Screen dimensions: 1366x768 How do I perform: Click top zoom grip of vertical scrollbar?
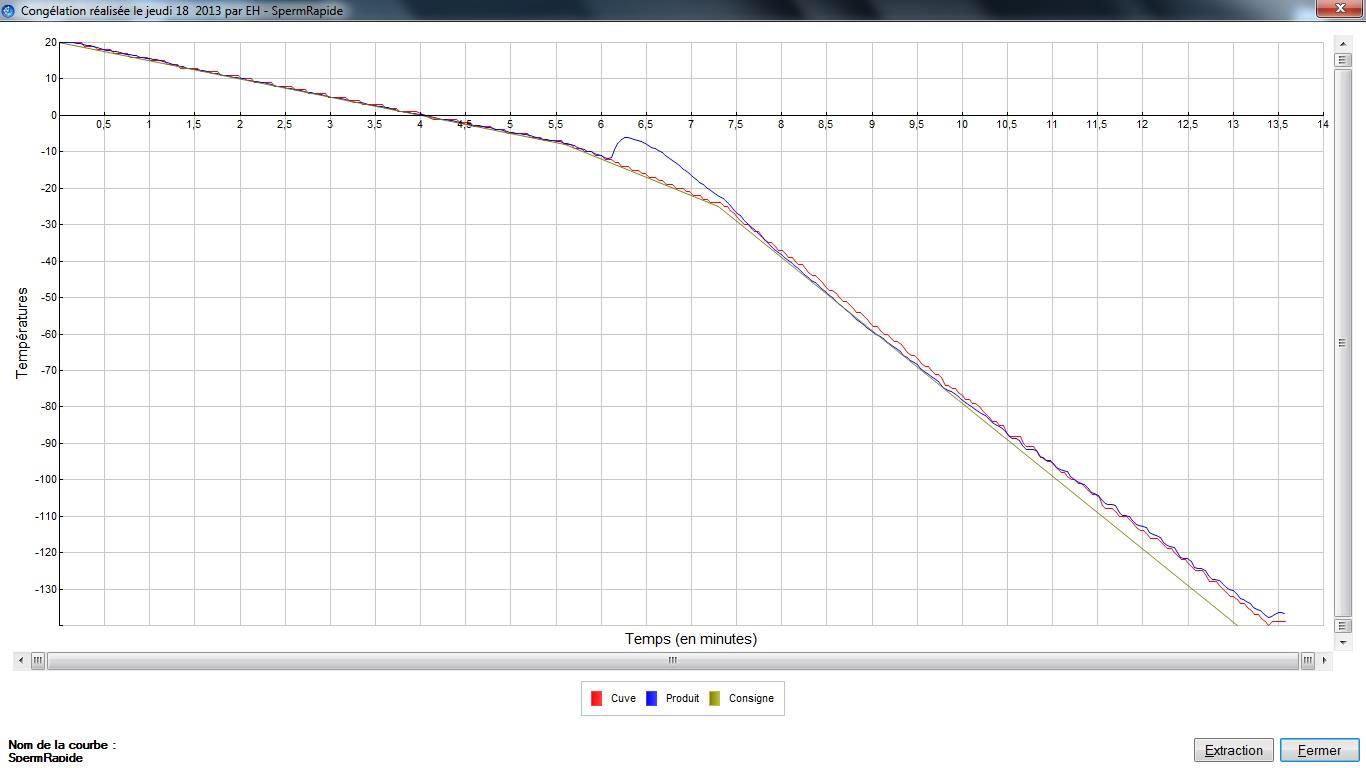1343,60
